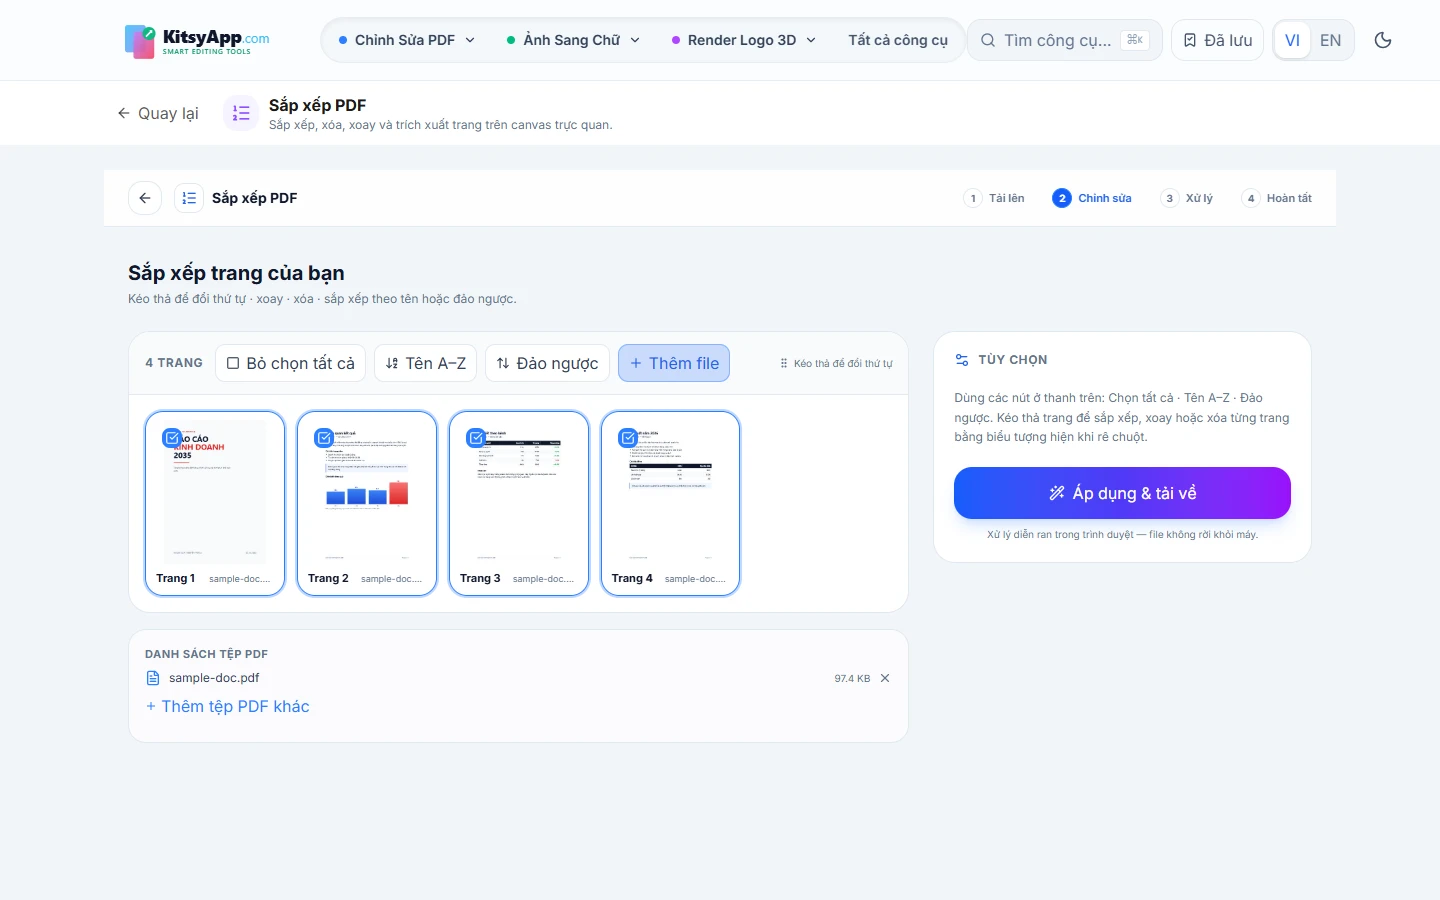Click Quay lại back link
Screen dimensions: 1440x900
tap(158, 113)
